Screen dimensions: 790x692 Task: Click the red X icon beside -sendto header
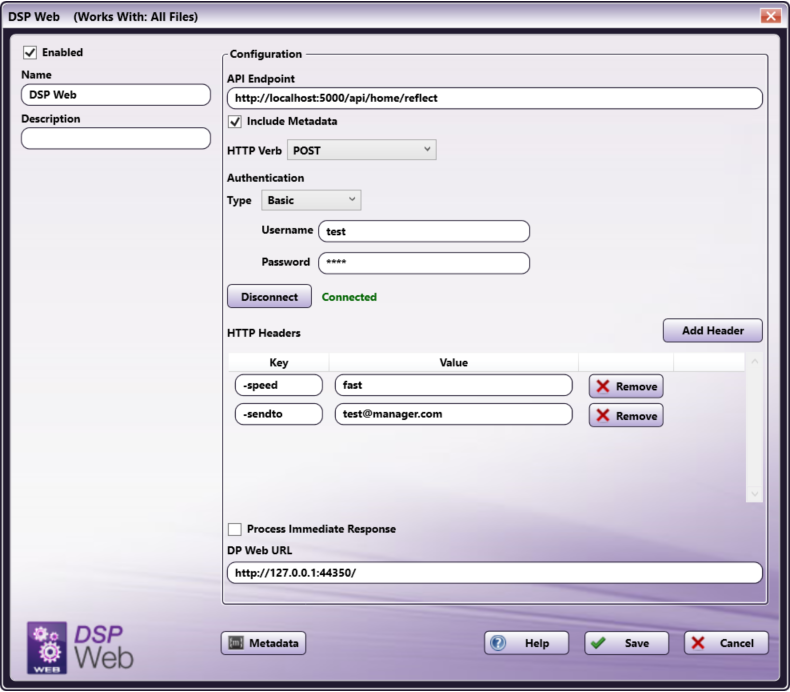click(602, 415)
